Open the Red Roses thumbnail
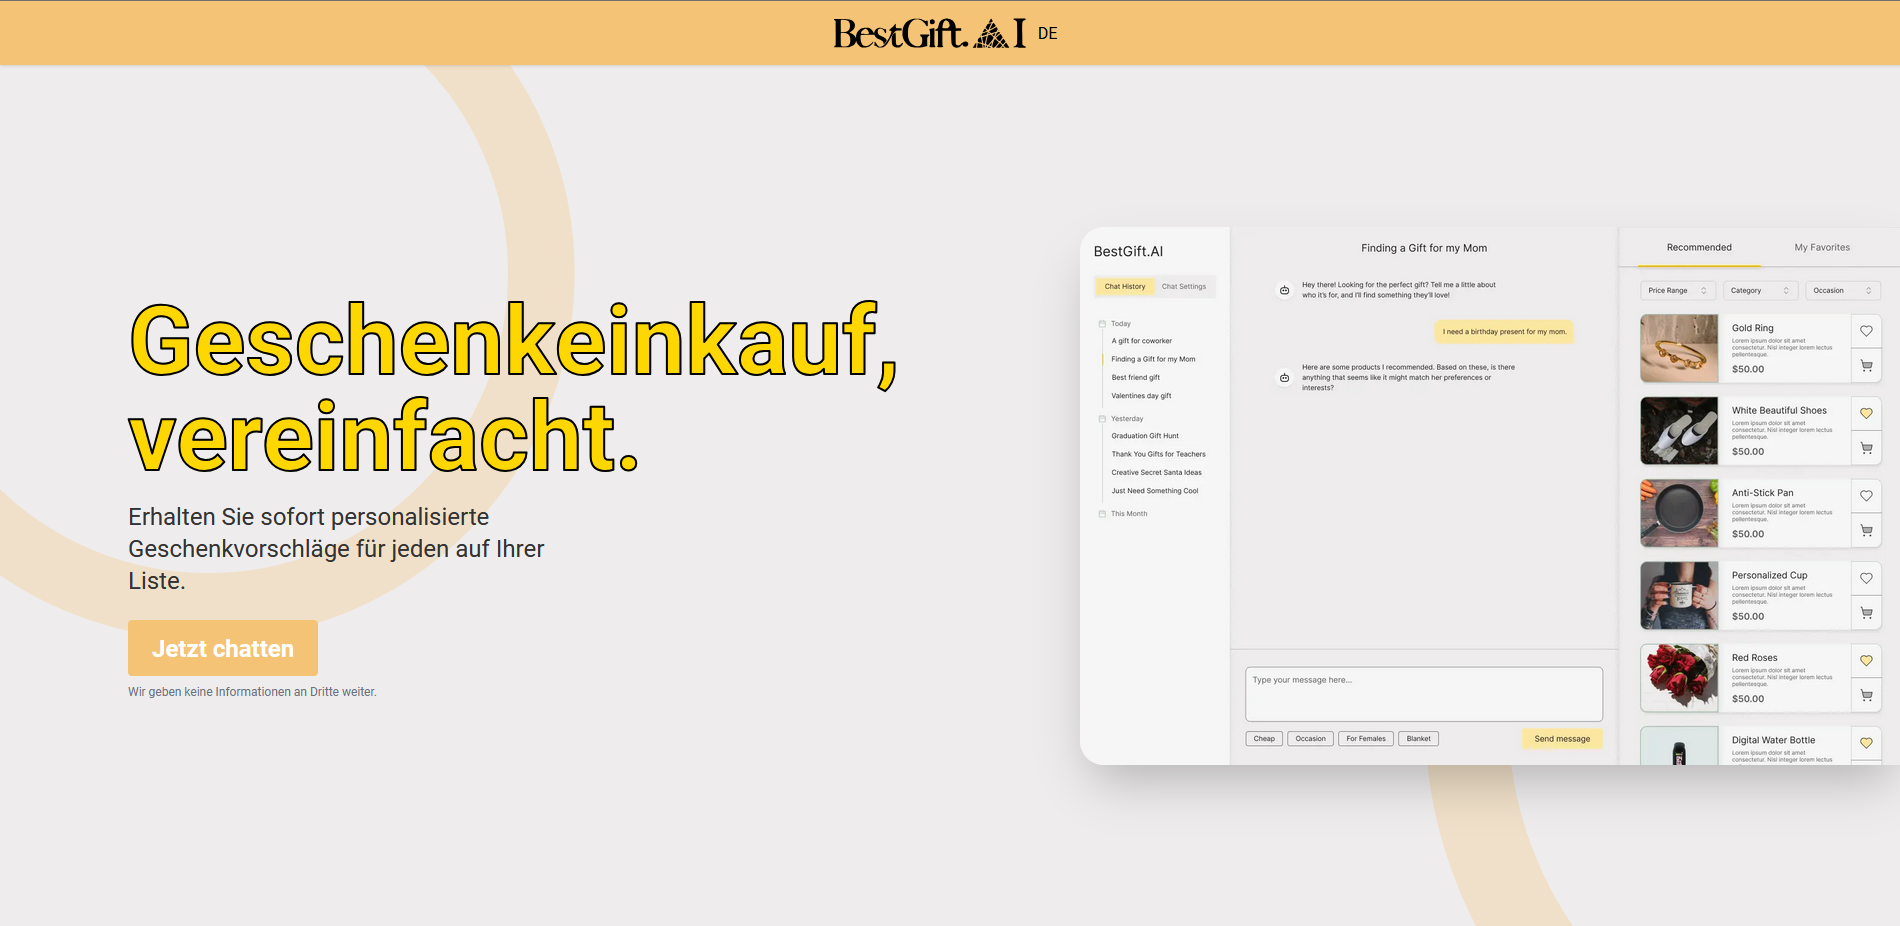Image resolution: width=1900 pixels, height=926 pixels. (1679, 678)
